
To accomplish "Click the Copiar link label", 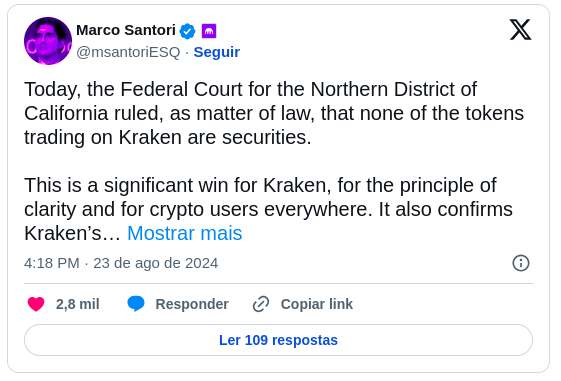I will click(x=317, y=304).
